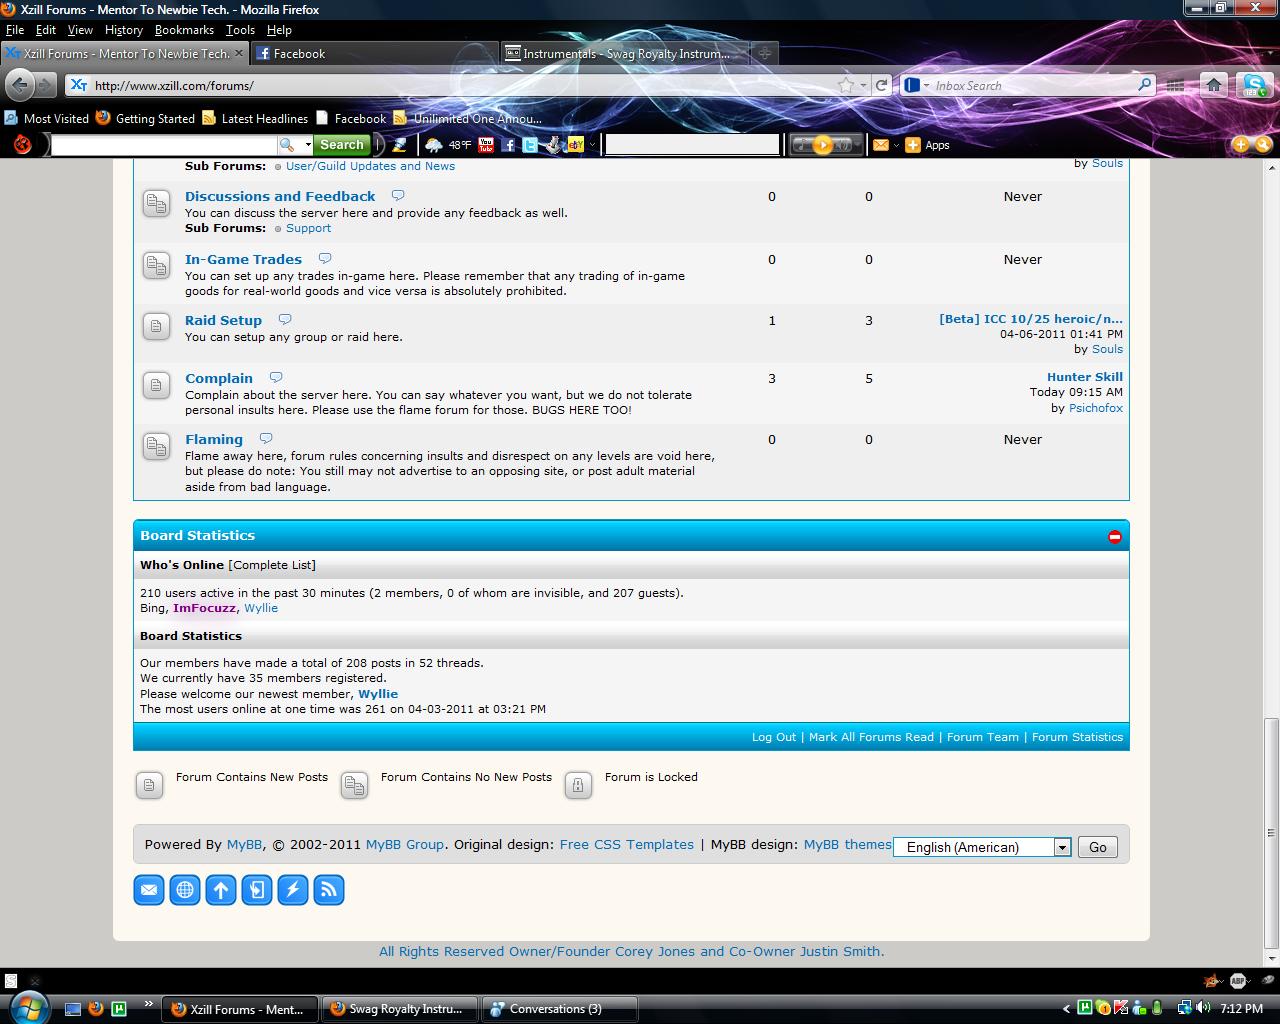
Task: Open Conversations (3) in the taskbar
Action: pyautogui.click(x=559, y=1009)
